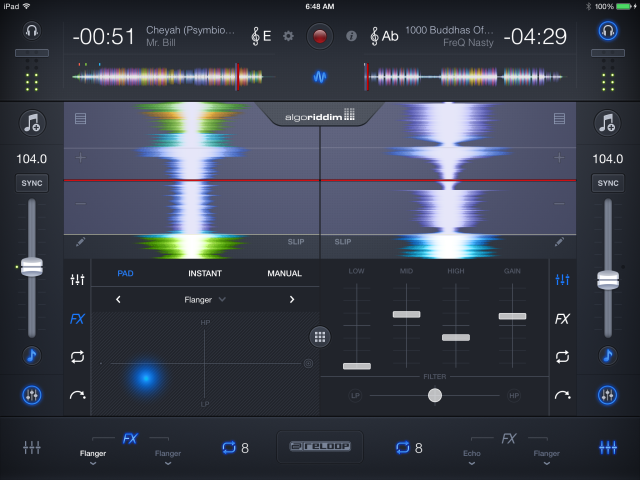Click the right deck 8-beat loop button
The image size is (640, 480).
408,448
